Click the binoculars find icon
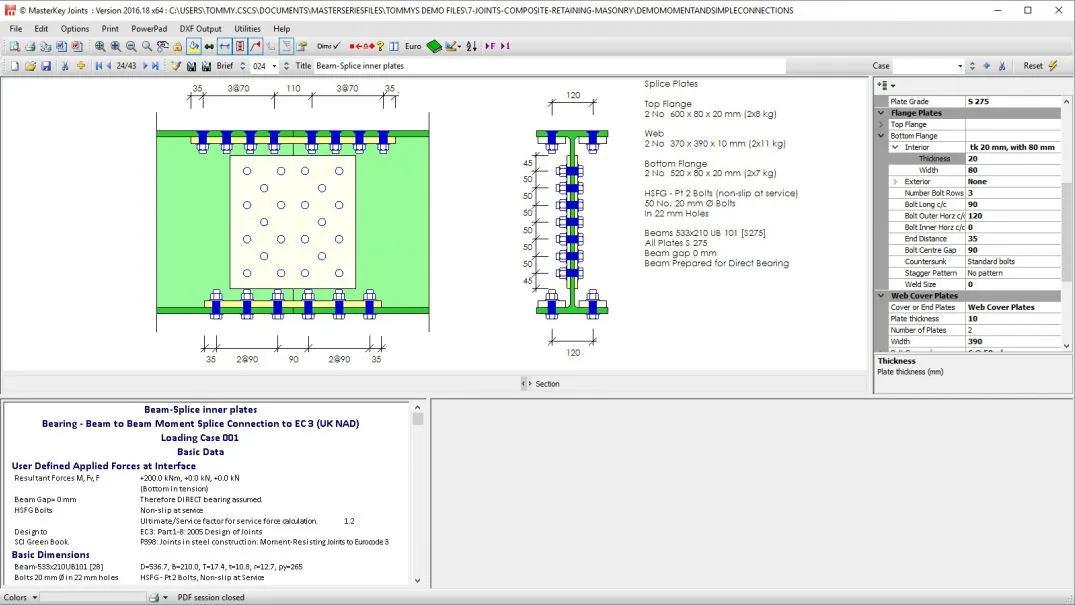This screenshot has width=1075, height=605. click(209, 46)
